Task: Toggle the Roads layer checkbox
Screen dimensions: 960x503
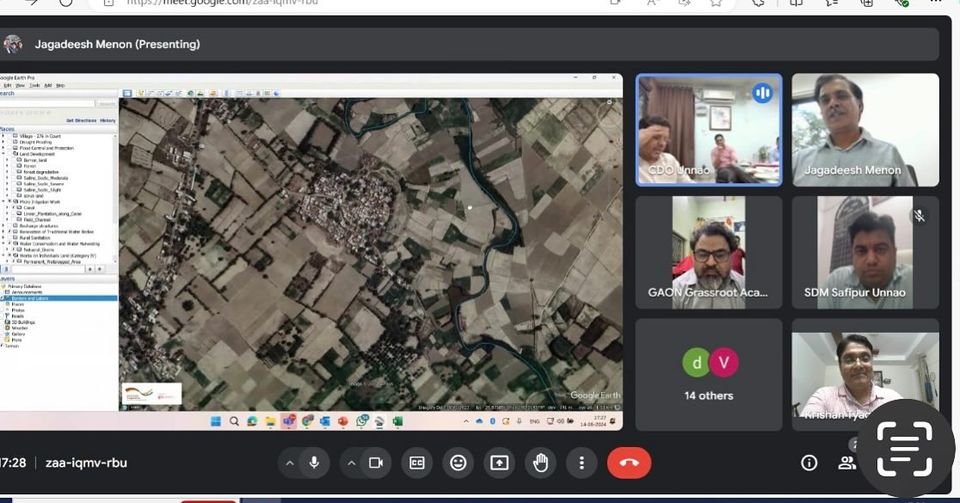Action: tap(2, 316)
